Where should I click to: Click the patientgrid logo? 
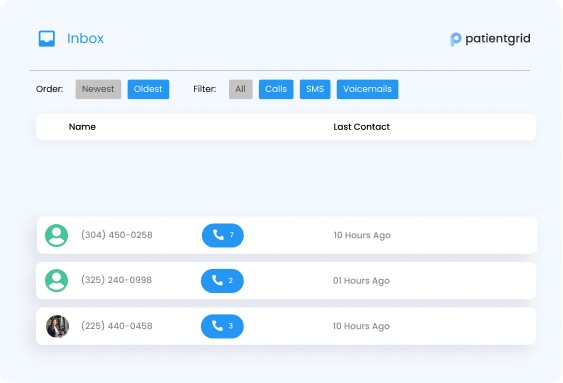(x=490, y=39)
